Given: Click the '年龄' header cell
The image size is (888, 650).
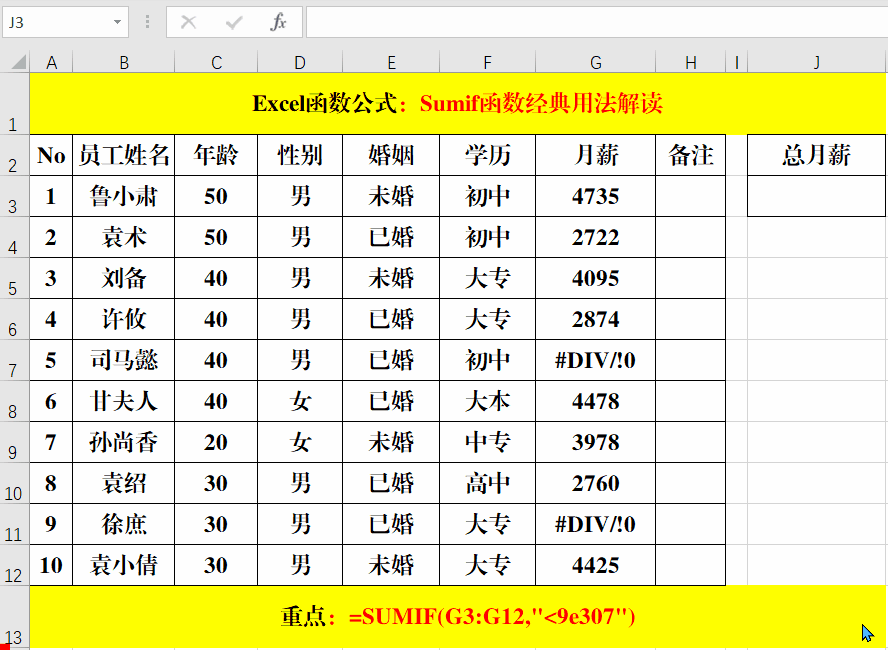Looking at the screenshot, I should click(x=216, y=155).
